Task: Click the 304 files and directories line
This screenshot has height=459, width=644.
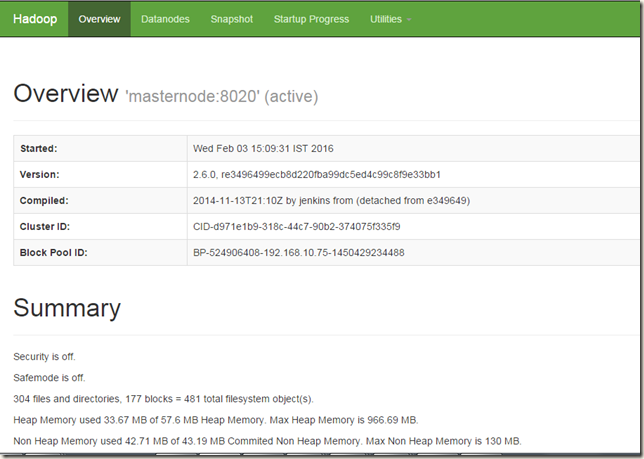Action: (163, 399)
